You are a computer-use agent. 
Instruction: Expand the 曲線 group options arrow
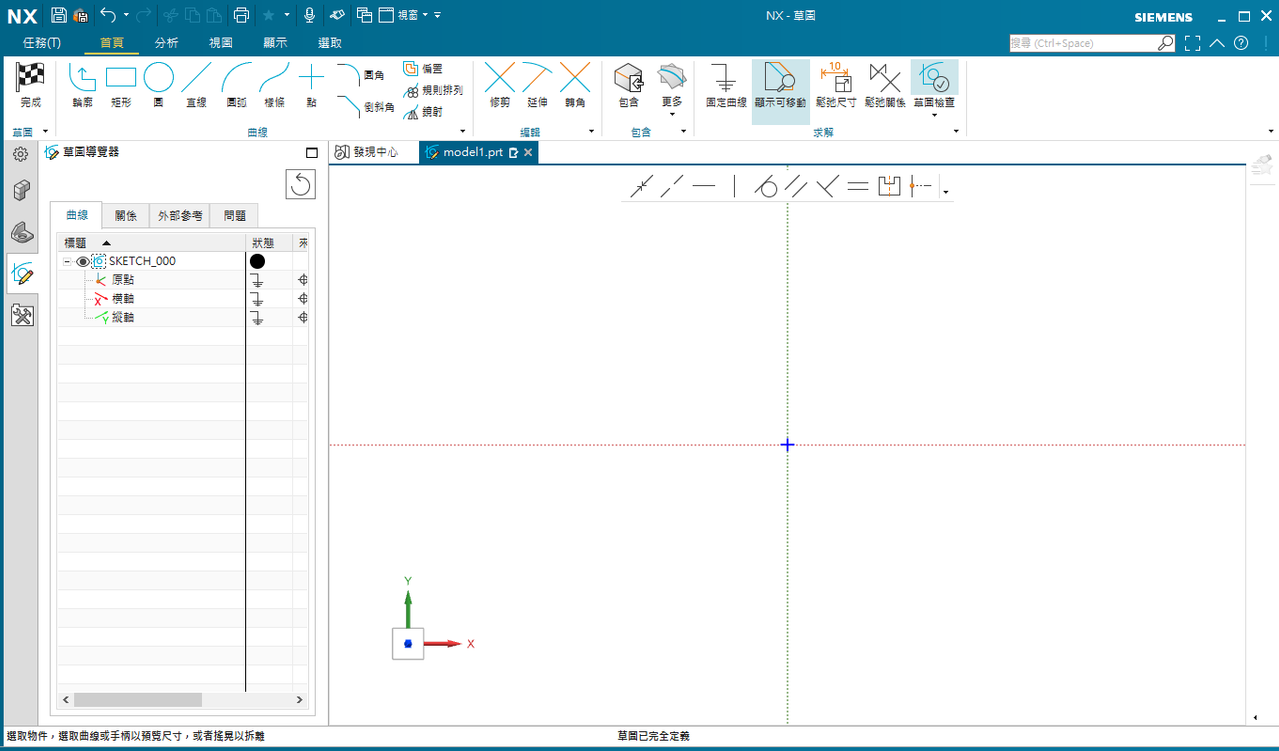tap(462, 132)
